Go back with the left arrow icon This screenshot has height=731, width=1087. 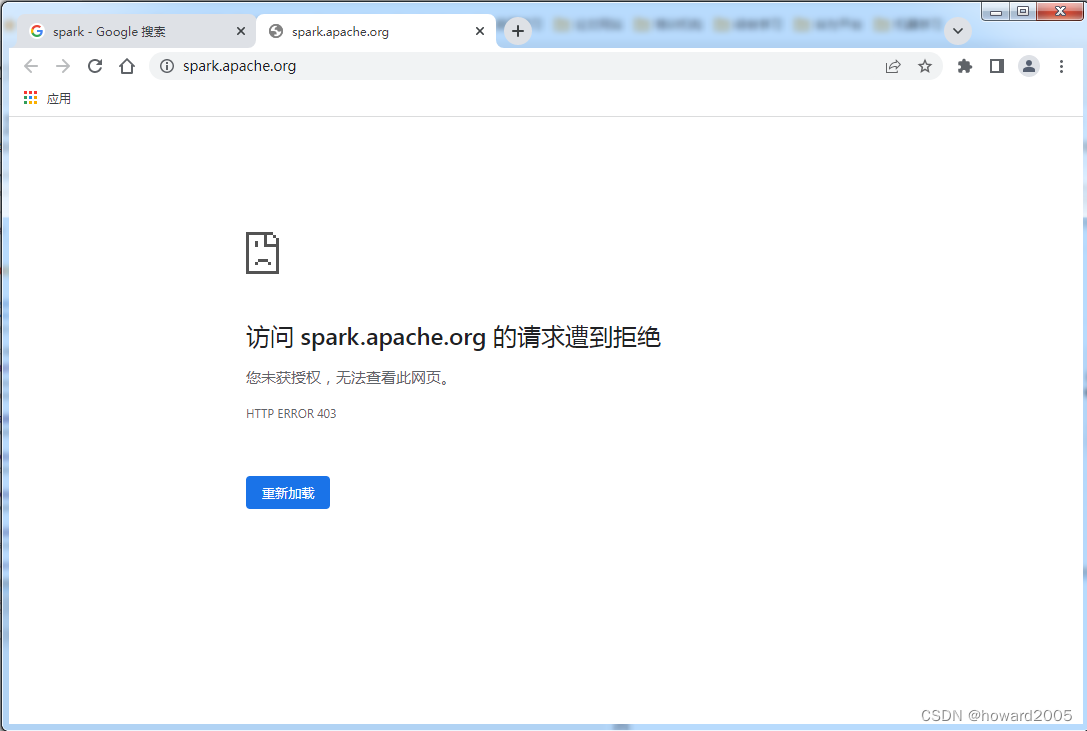point(31,66)
